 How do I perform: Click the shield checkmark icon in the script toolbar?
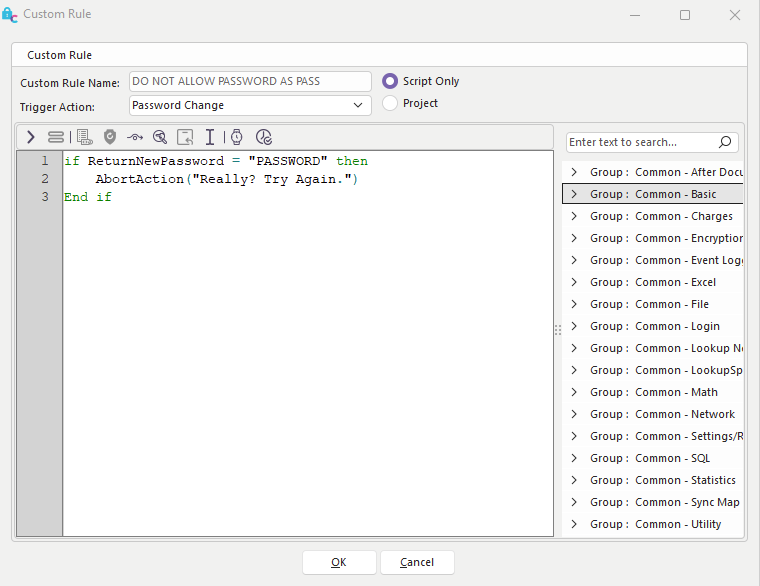(110, 137)
